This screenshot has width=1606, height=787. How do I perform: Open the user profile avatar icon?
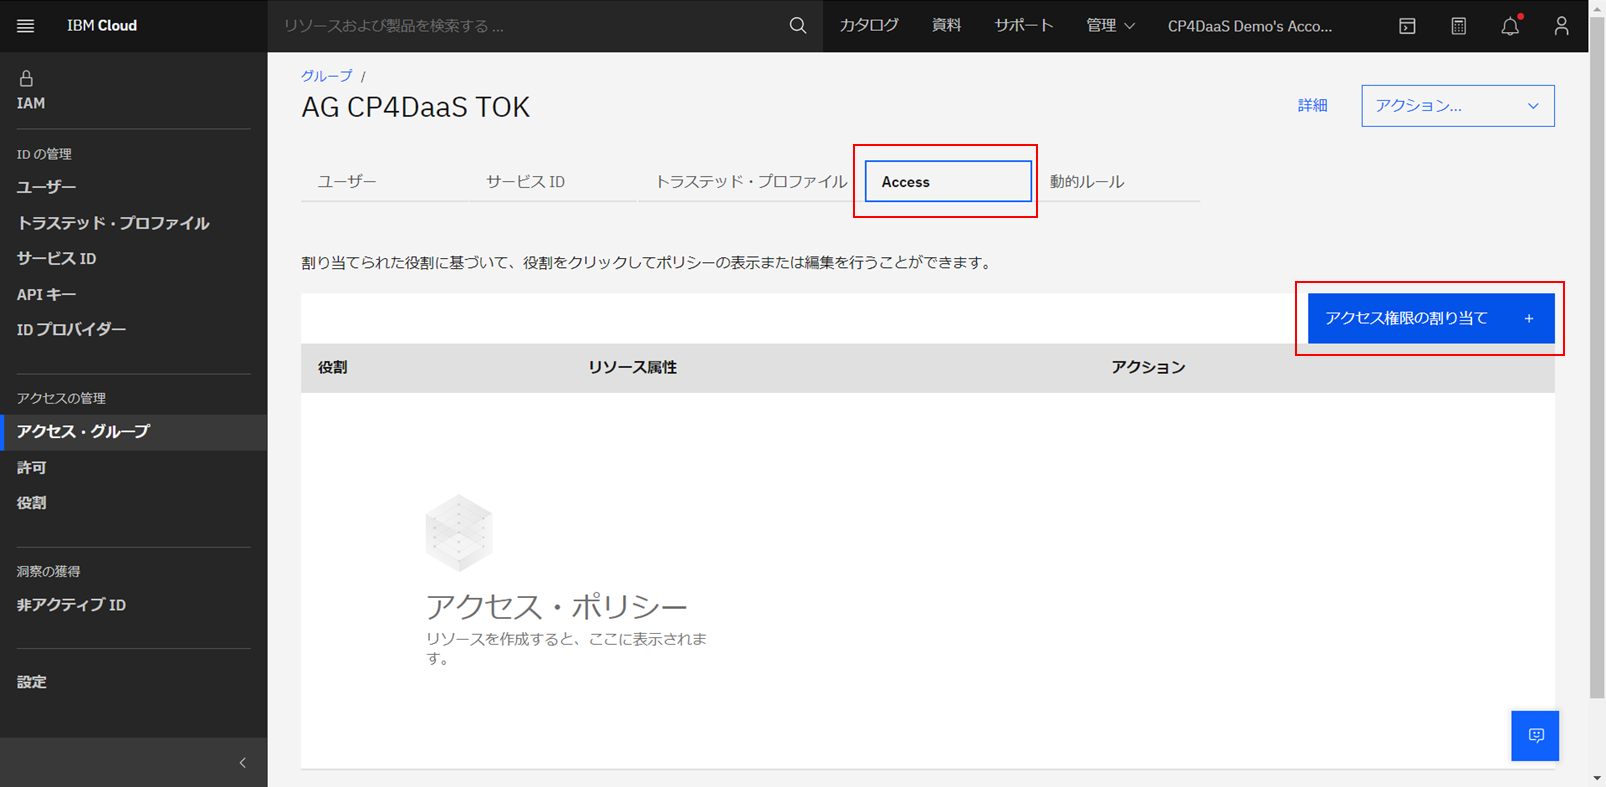tap(1561, 26)
